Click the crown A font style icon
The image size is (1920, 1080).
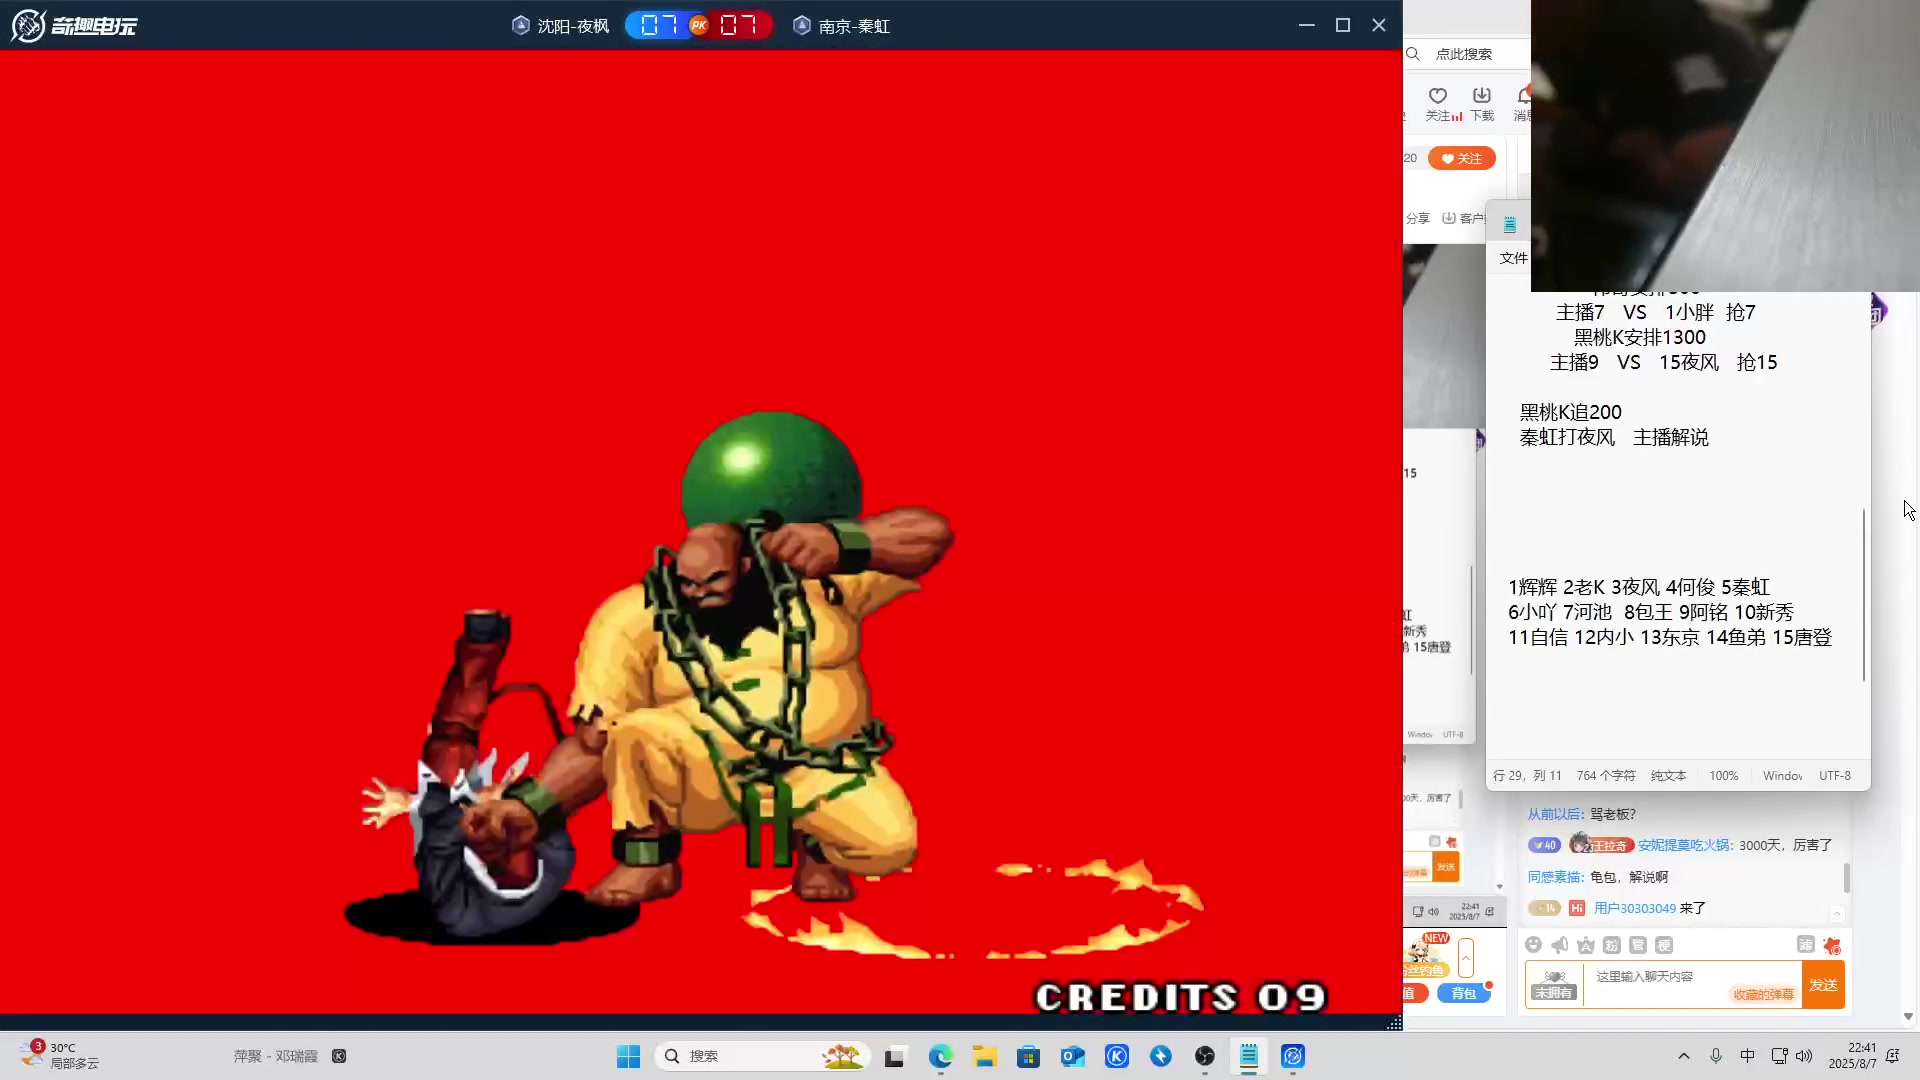pyautogui.click(x=1585, y=945)
